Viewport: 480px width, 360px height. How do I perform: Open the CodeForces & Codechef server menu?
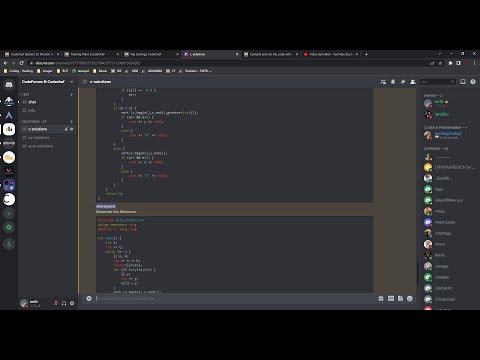[x=47, y=82]
